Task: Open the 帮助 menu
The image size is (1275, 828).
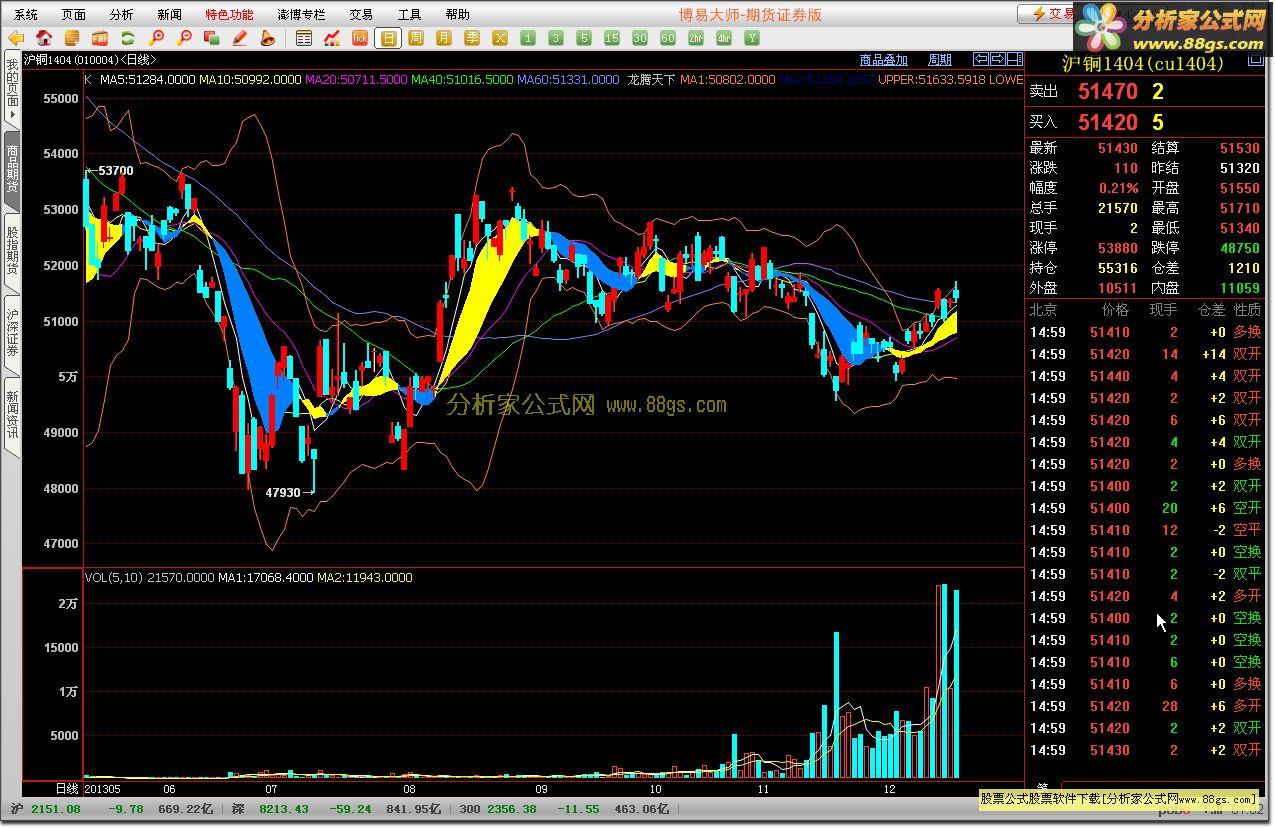Action: click(x=458, y=14)
